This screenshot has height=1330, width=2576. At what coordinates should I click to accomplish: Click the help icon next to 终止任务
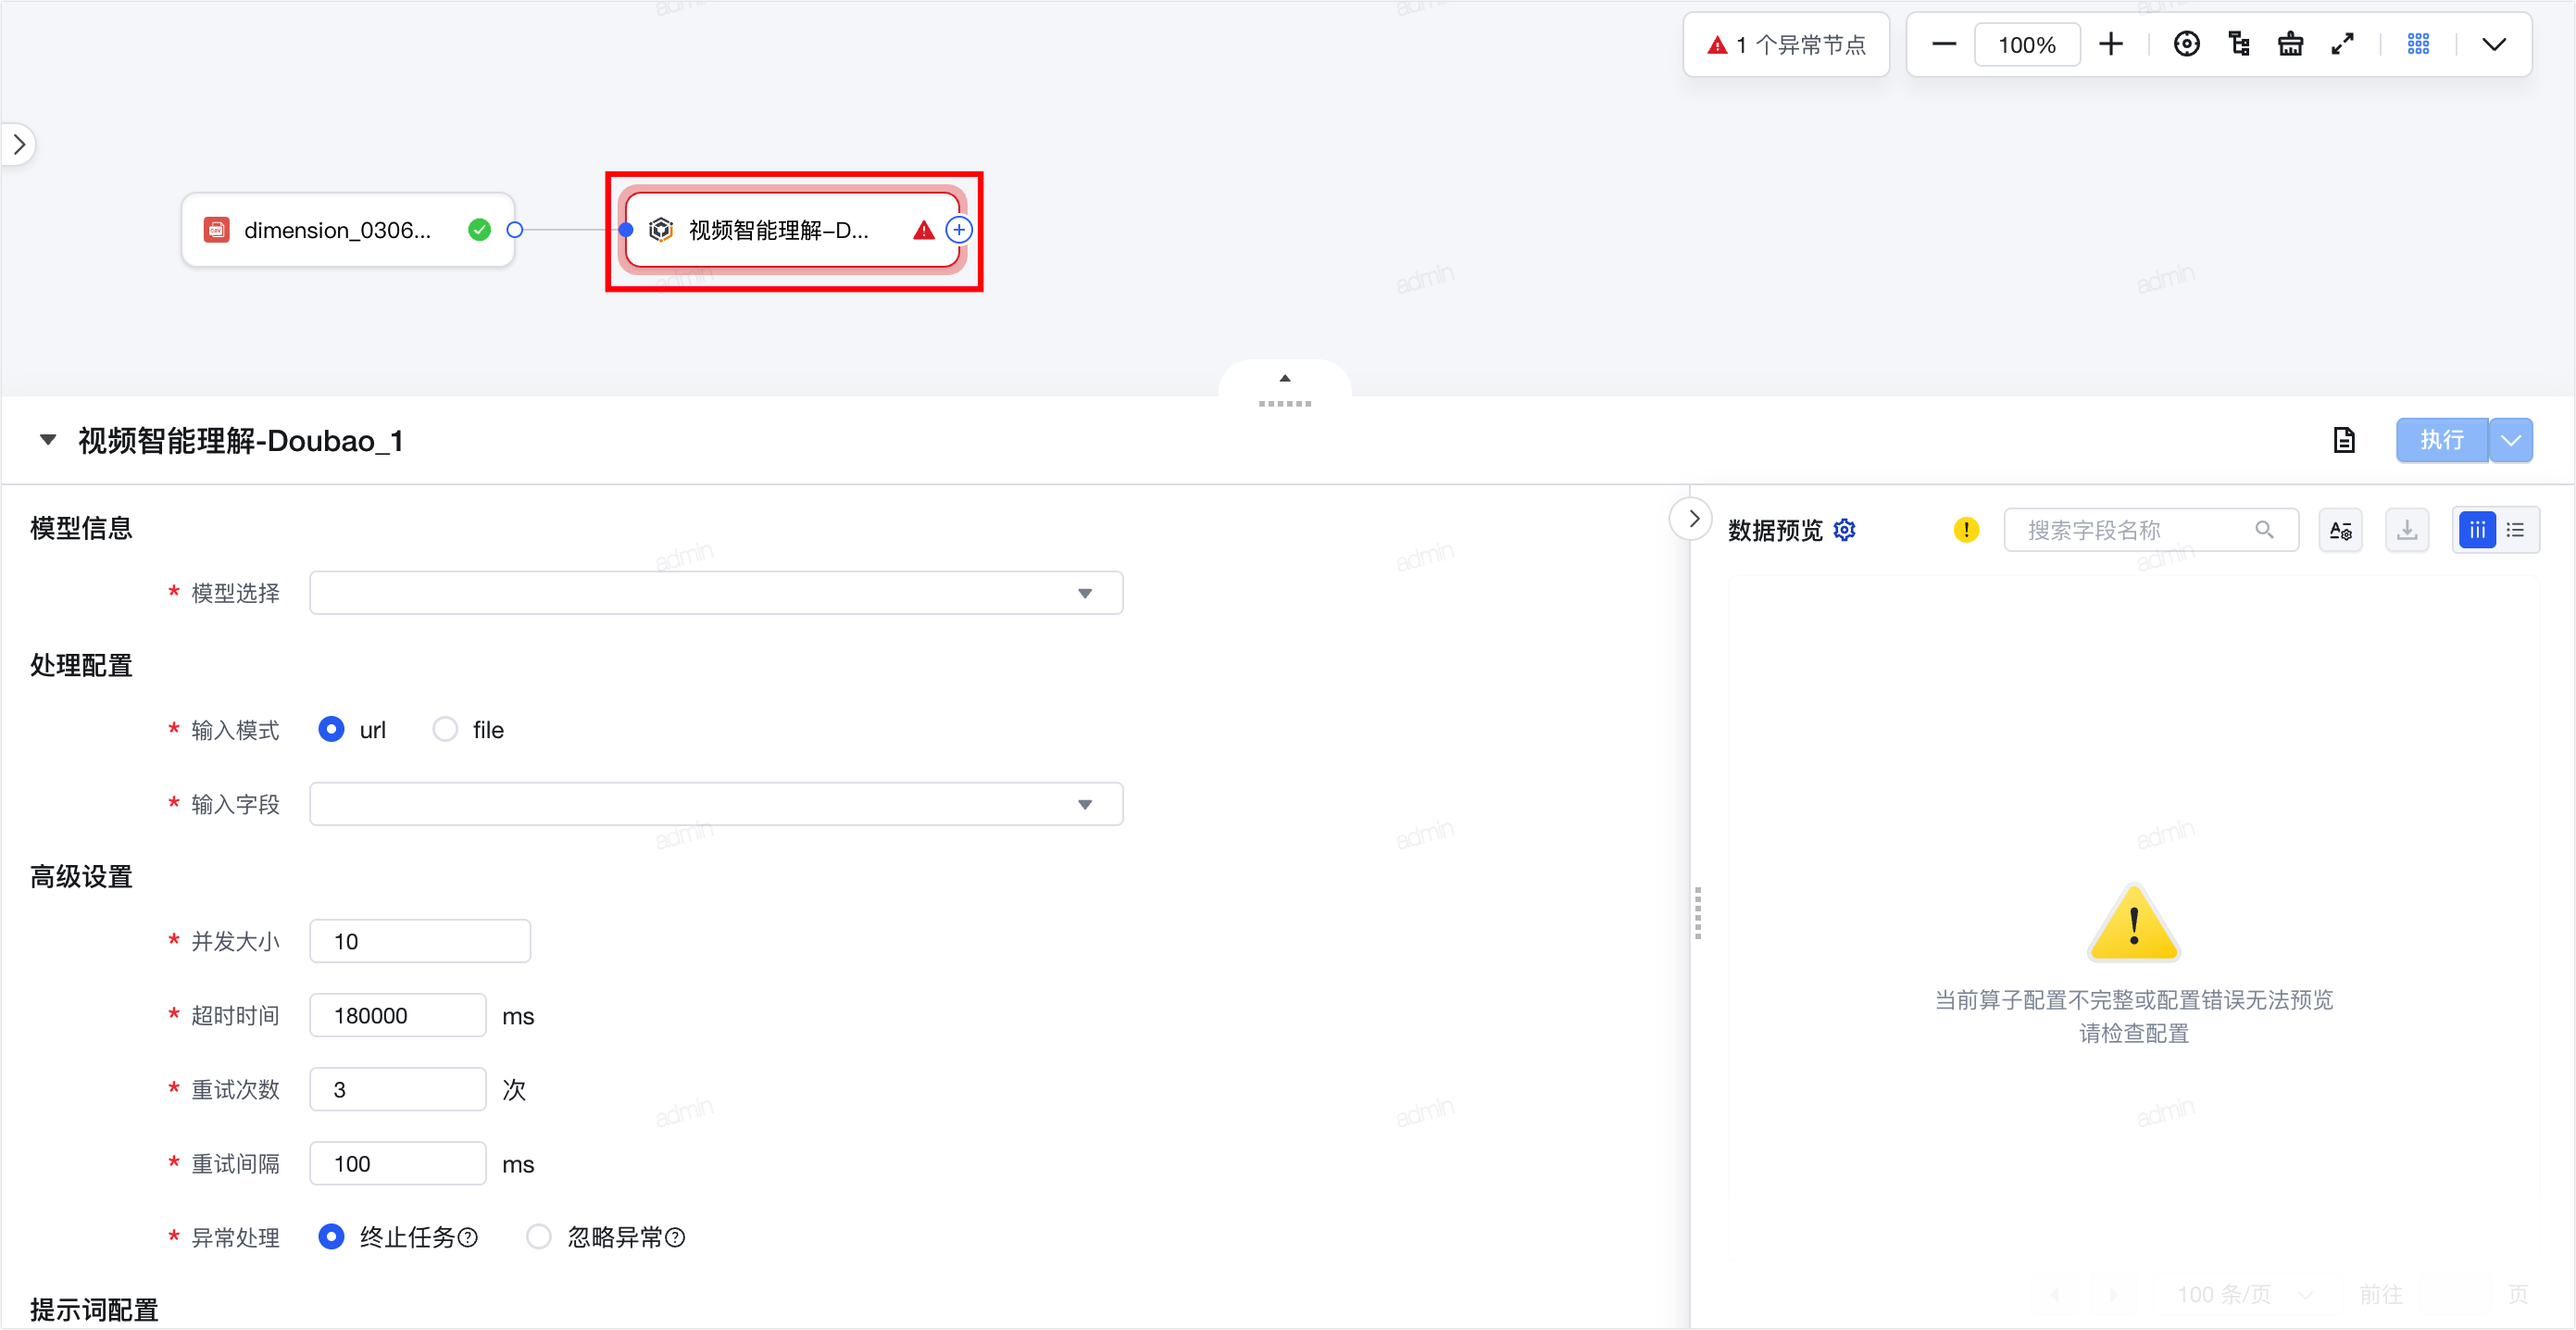468,1238
